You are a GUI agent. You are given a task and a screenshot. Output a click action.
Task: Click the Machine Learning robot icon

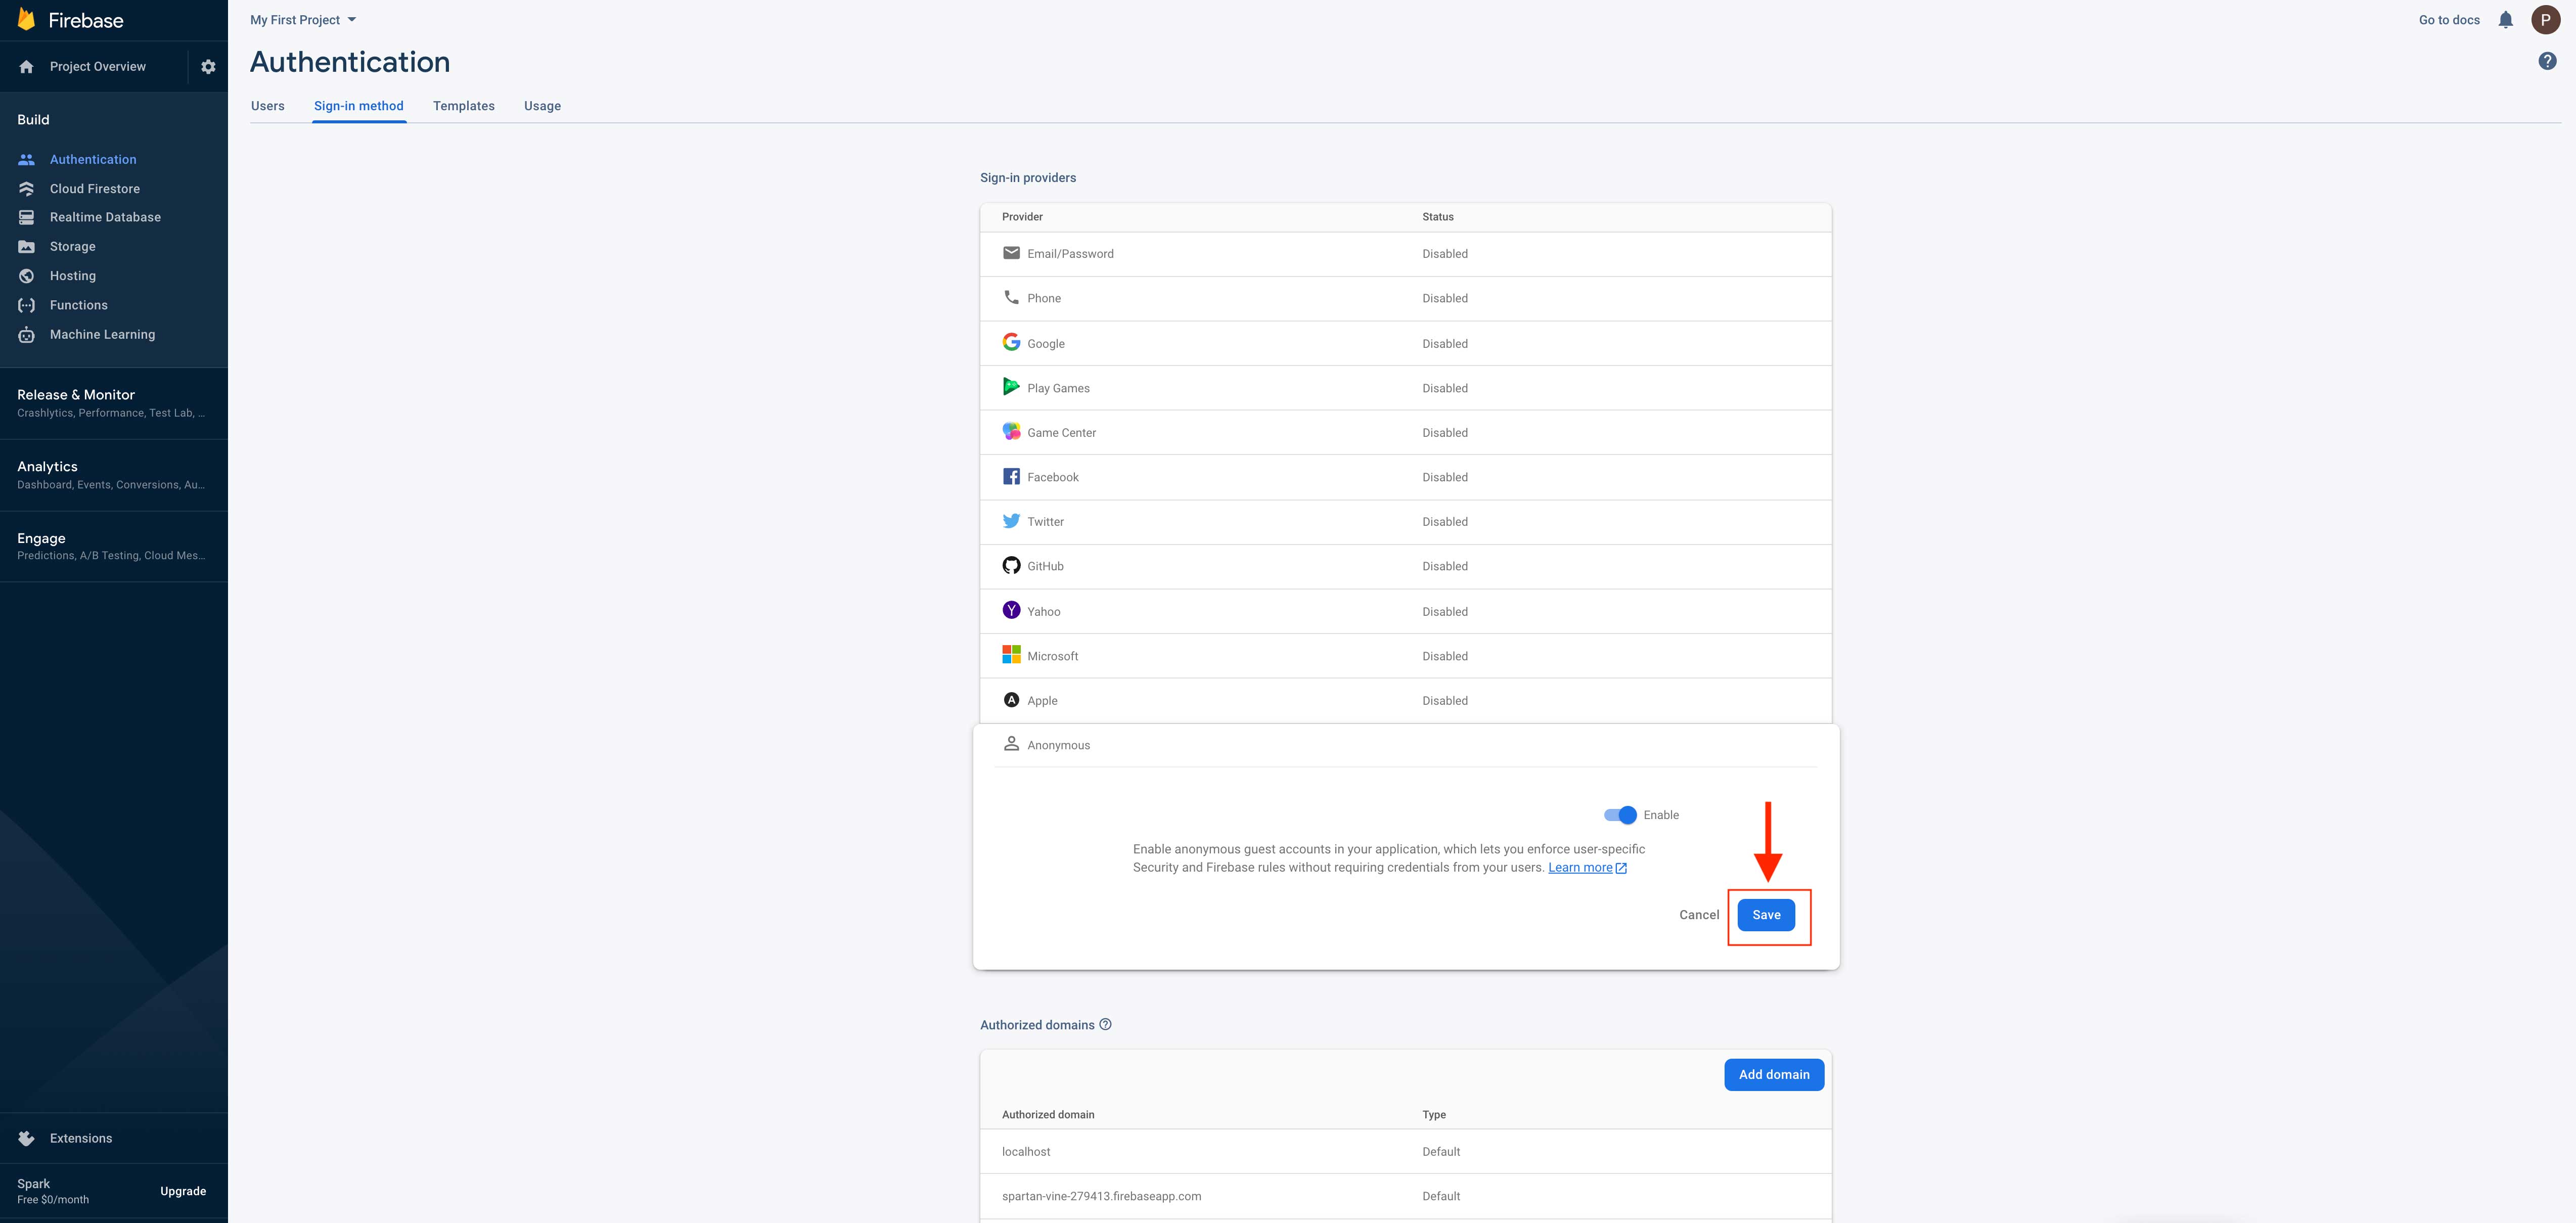coord(27,335)
